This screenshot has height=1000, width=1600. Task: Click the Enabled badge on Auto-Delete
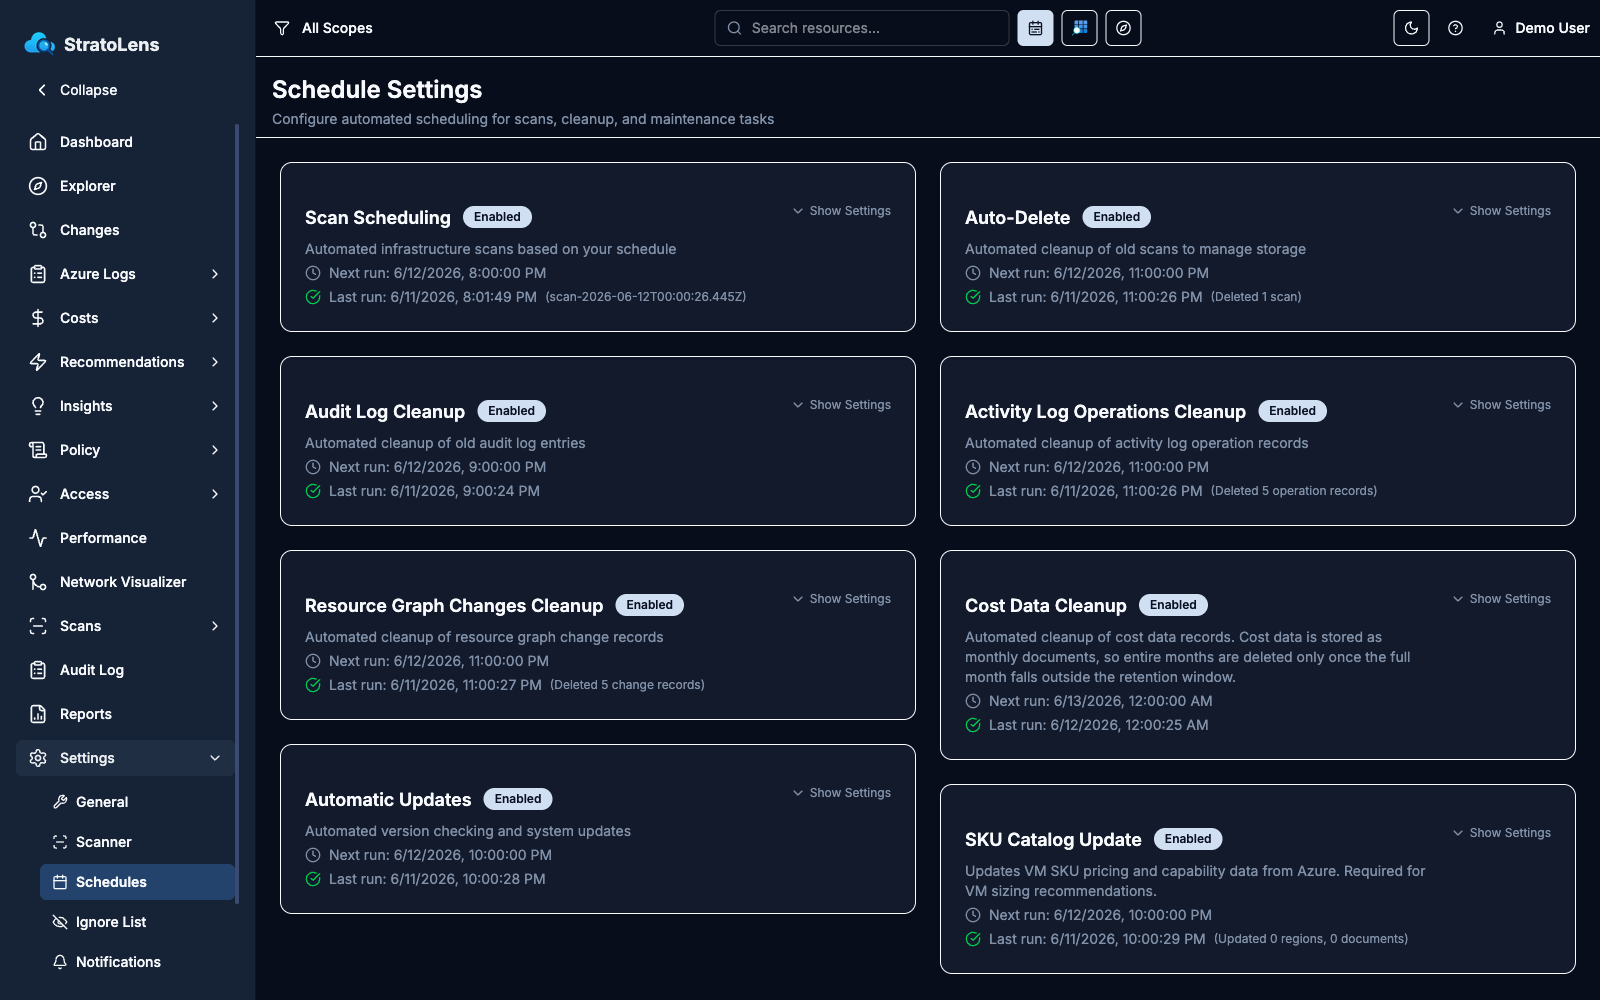1117,217
